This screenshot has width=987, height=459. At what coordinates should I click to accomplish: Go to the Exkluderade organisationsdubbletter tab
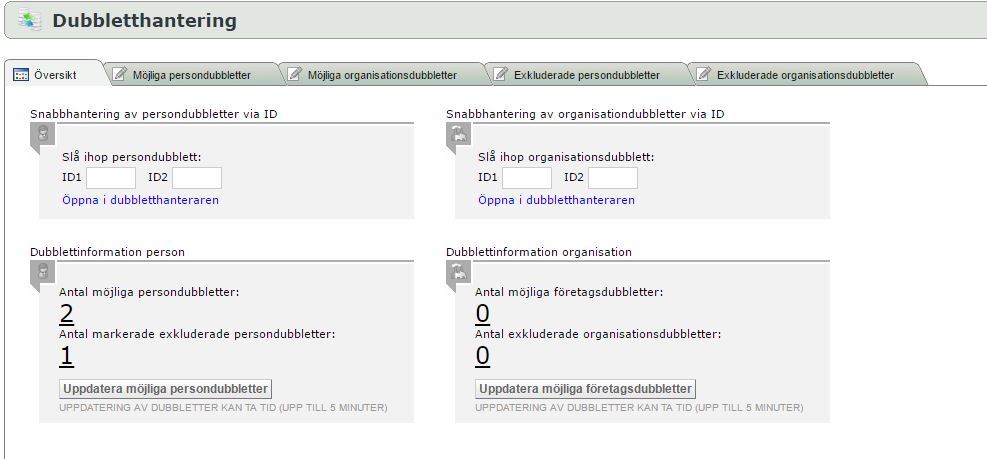(805, 75)
